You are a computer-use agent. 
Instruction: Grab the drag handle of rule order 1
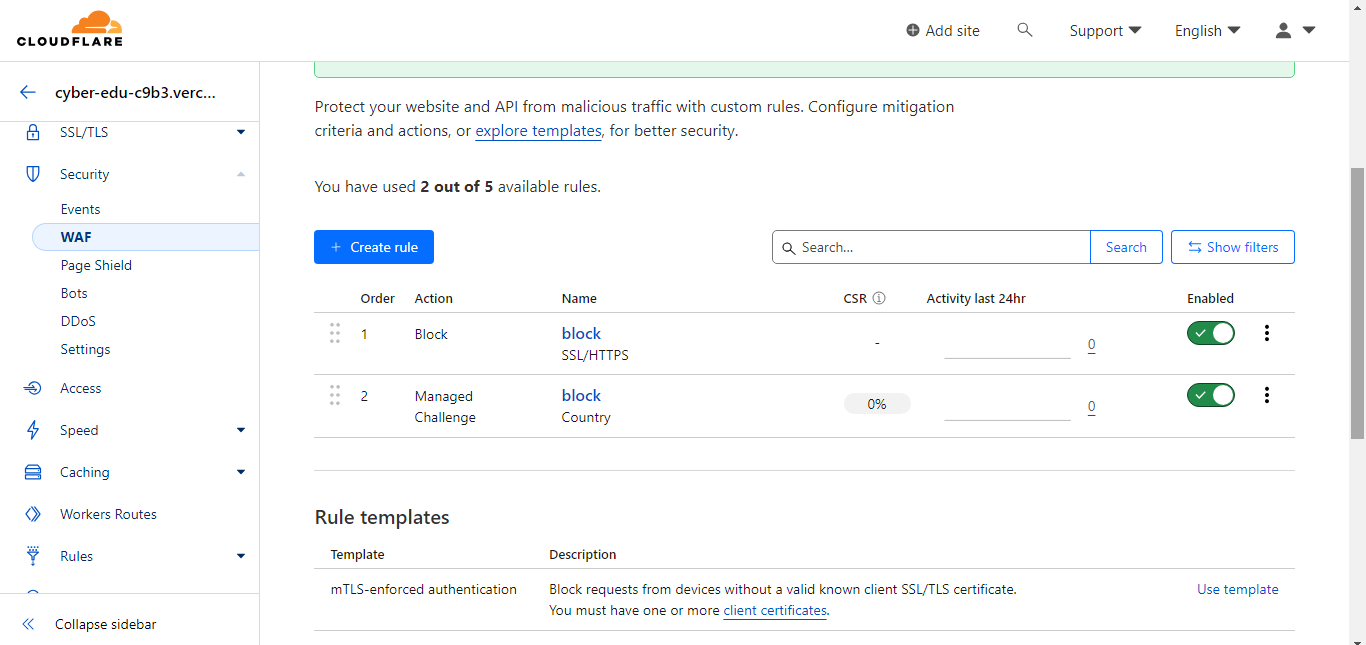[335, 333]
